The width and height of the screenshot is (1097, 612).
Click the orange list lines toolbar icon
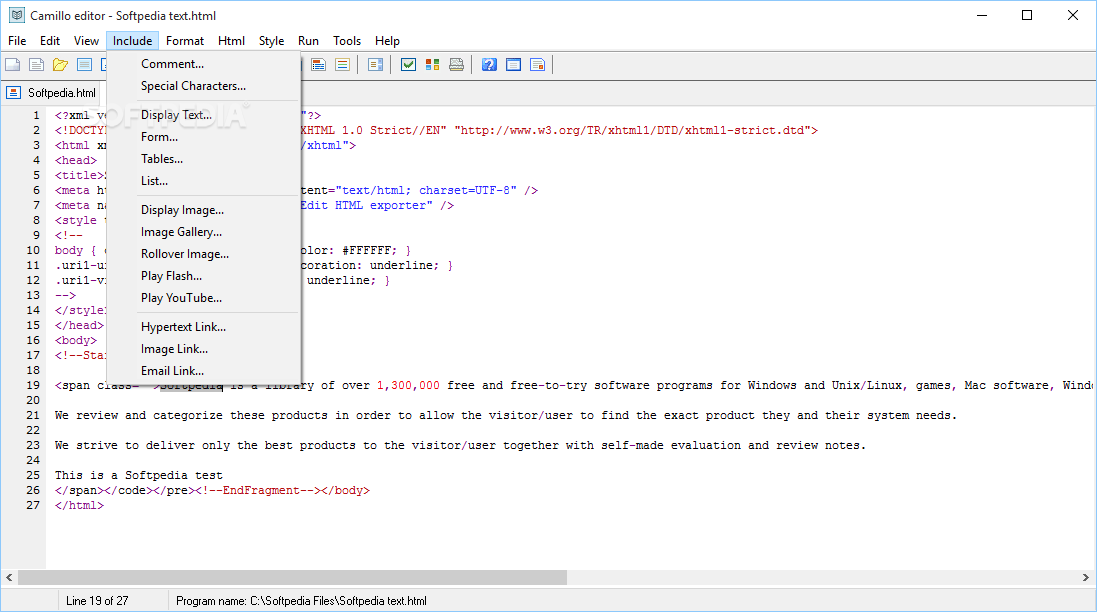pos(342,65)
